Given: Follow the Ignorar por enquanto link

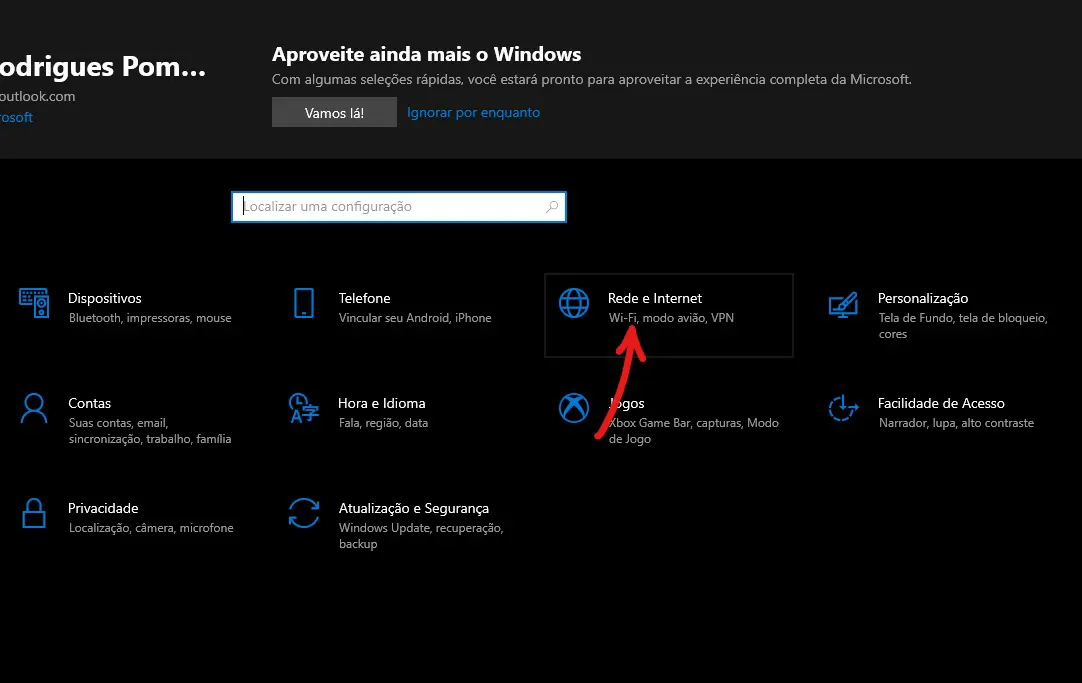Looking at the screenshot, I should point(473,112).
